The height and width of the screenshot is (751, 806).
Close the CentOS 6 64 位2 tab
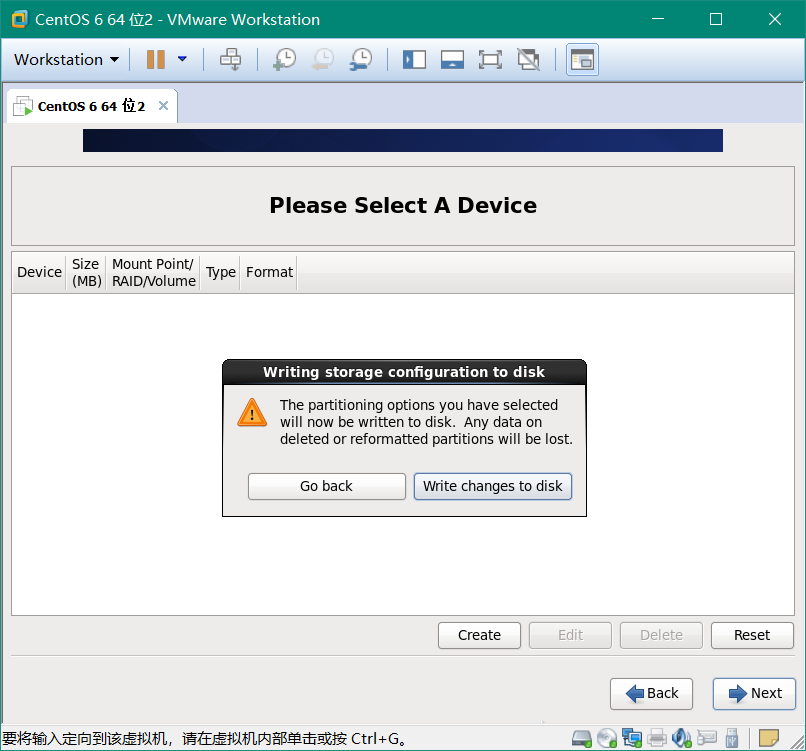click(x=163, y=105)
